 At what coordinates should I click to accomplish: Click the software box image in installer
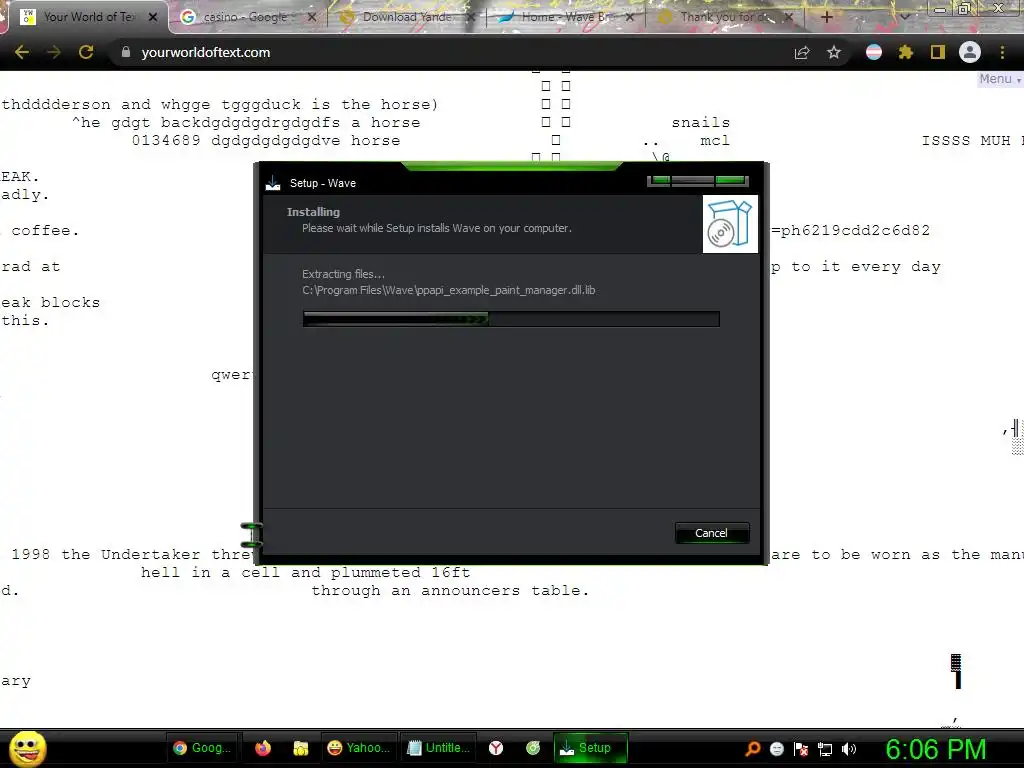(730, 224)
